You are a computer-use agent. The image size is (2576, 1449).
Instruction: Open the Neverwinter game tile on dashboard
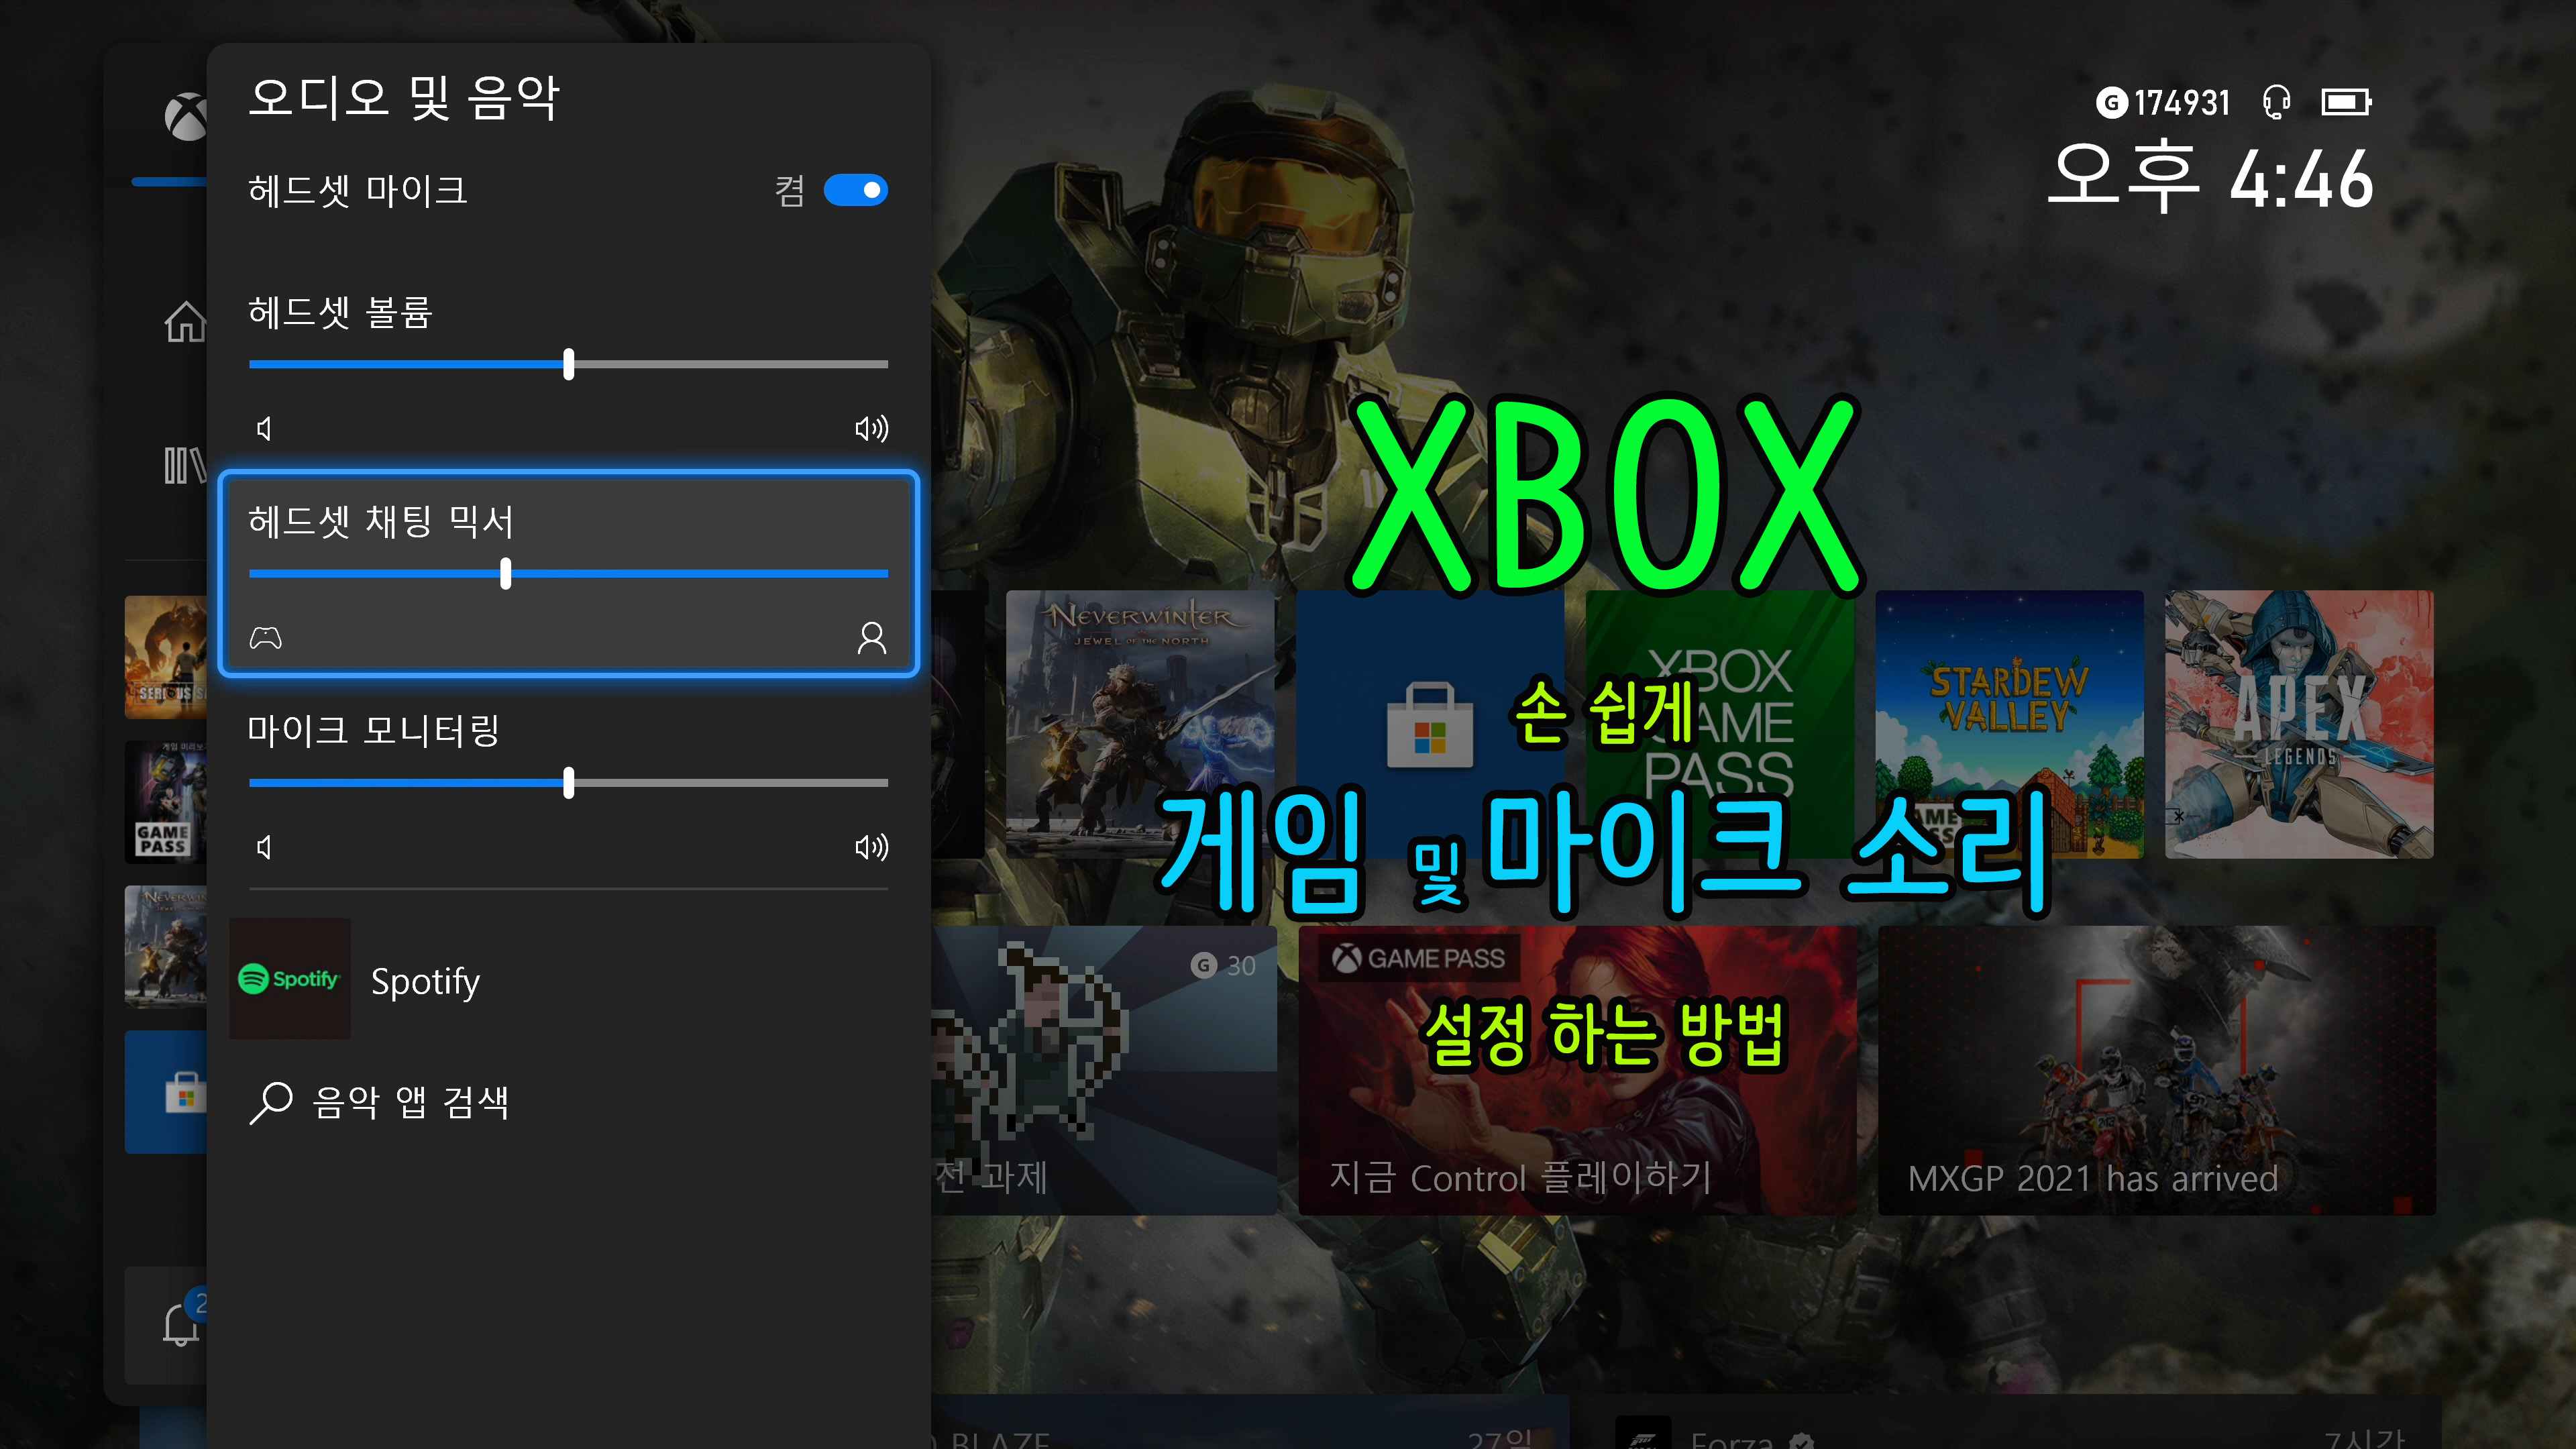click(x=1140, y=724)
